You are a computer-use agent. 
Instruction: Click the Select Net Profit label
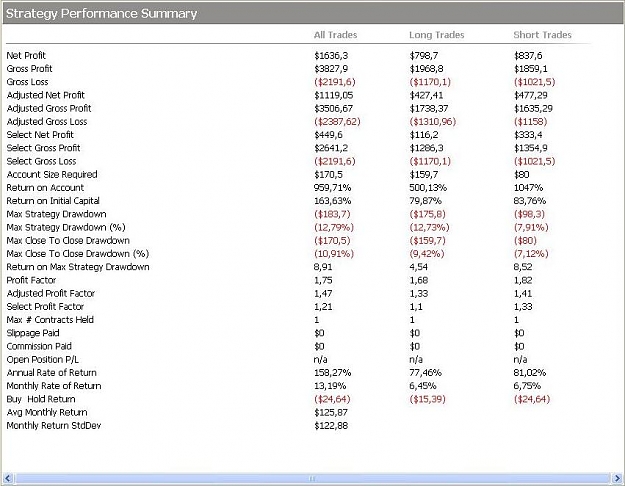40,134
